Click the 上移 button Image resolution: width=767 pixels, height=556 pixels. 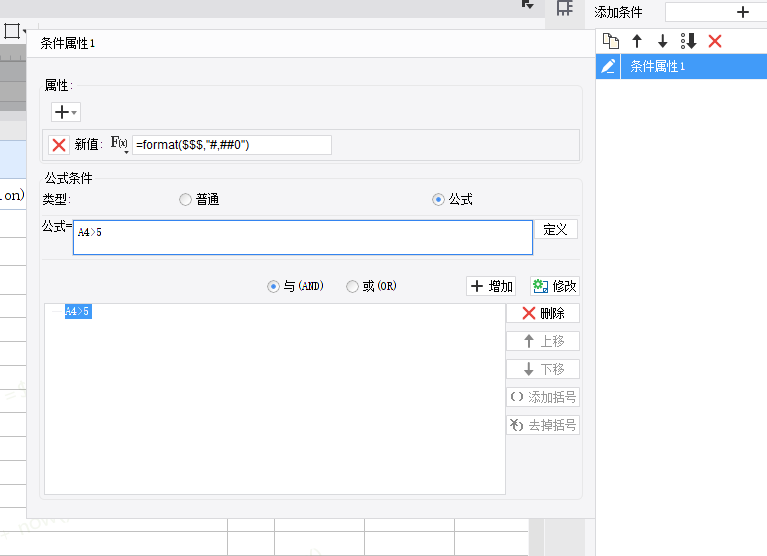(543, 341)
